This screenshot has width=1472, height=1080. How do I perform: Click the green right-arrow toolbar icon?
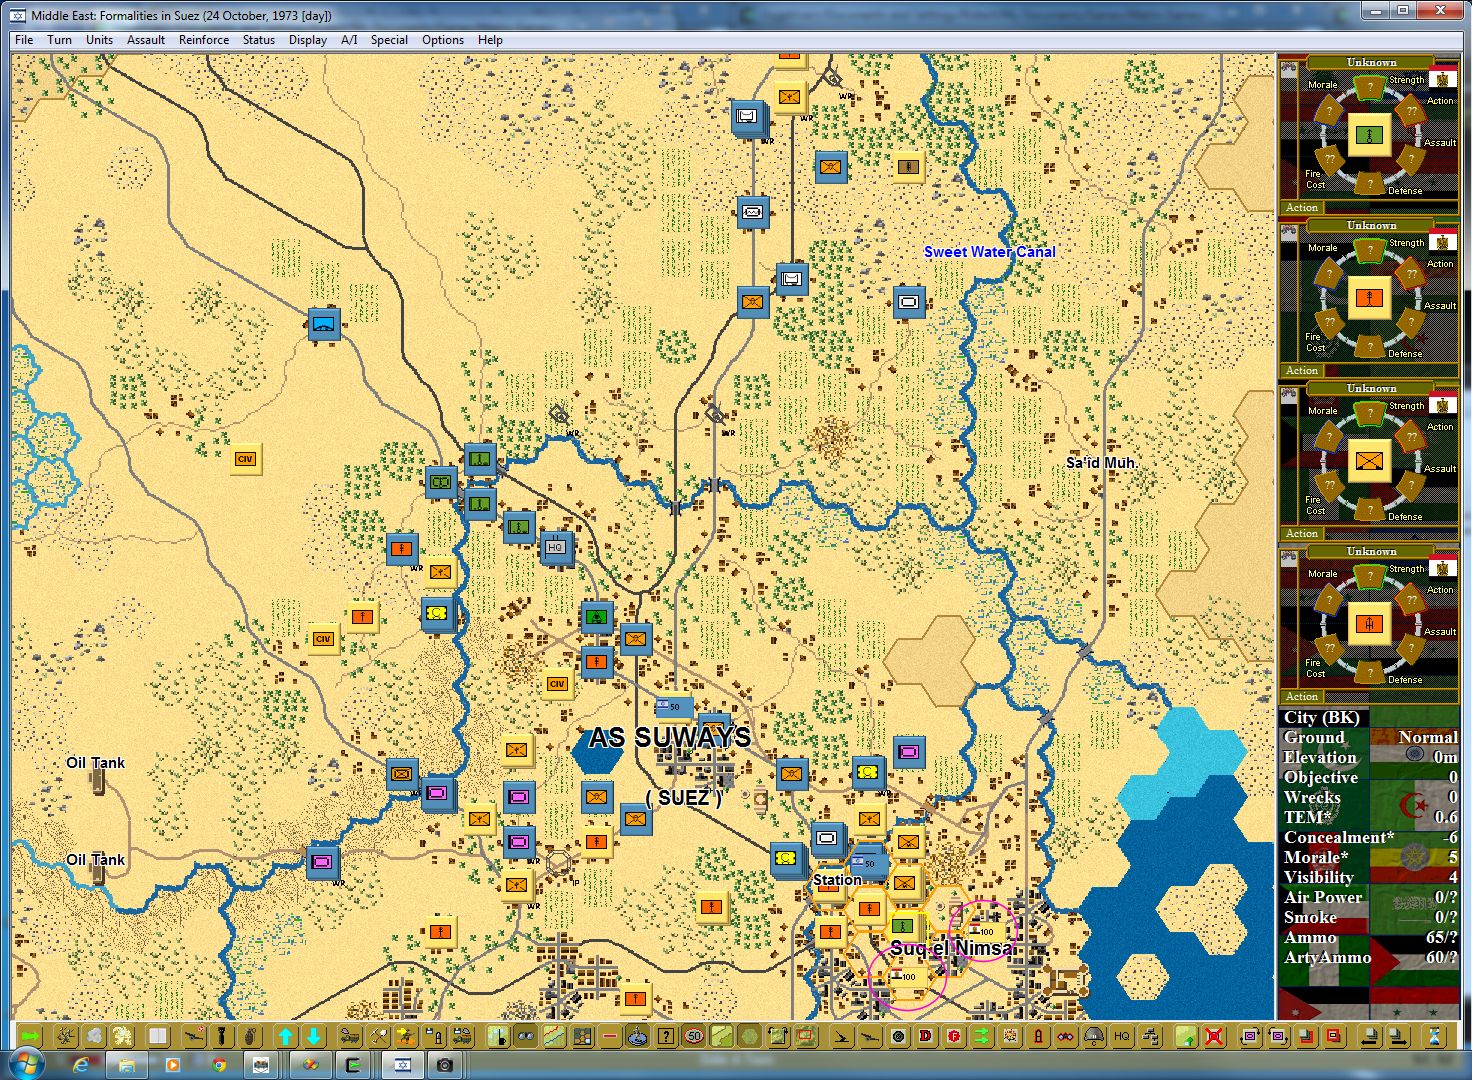tap(29, 1036)
